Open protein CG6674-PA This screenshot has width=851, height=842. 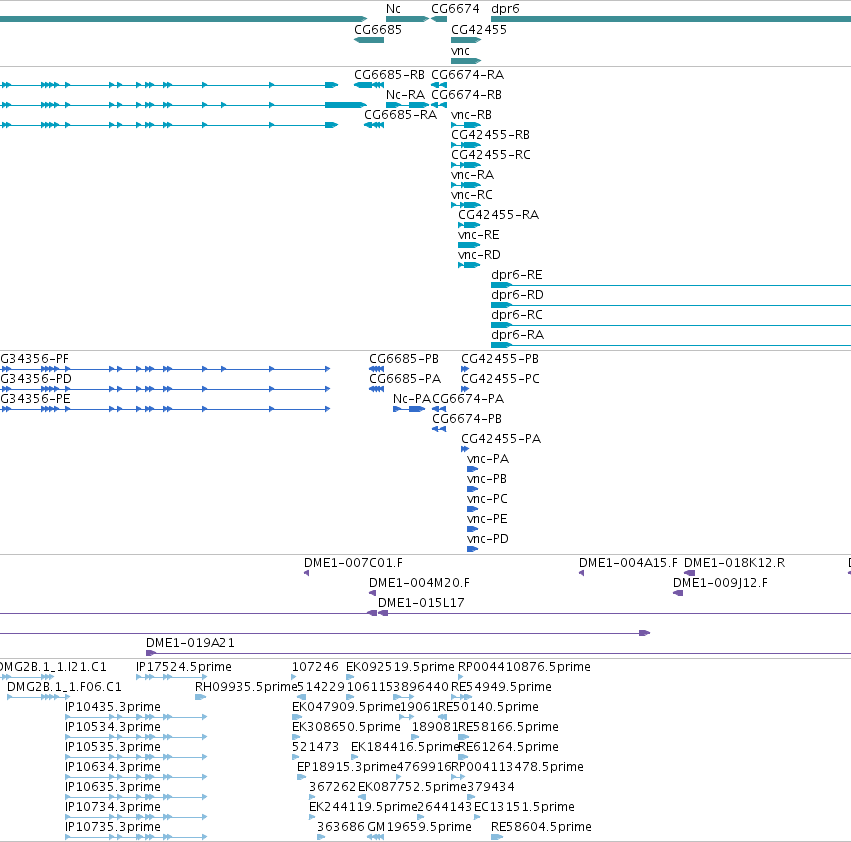tap(468, 398)
